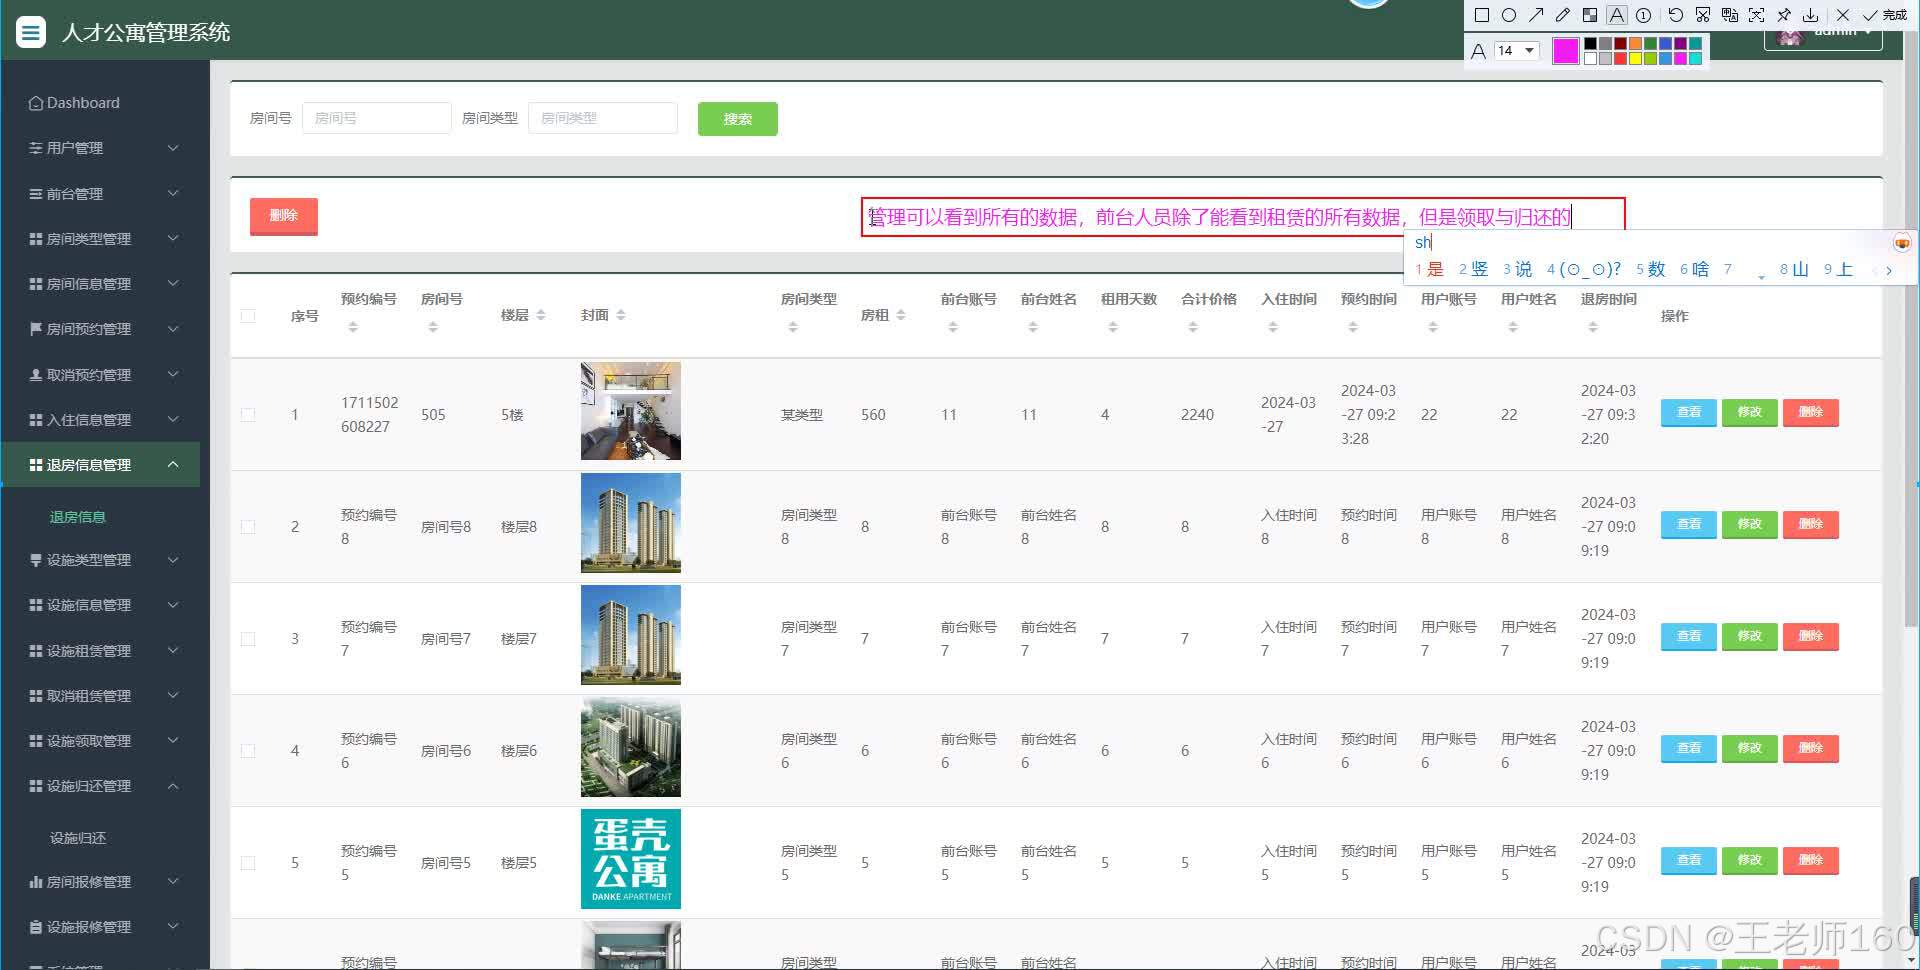
Task: Expand the 用户管理 menu
Action: click(100, 148)
